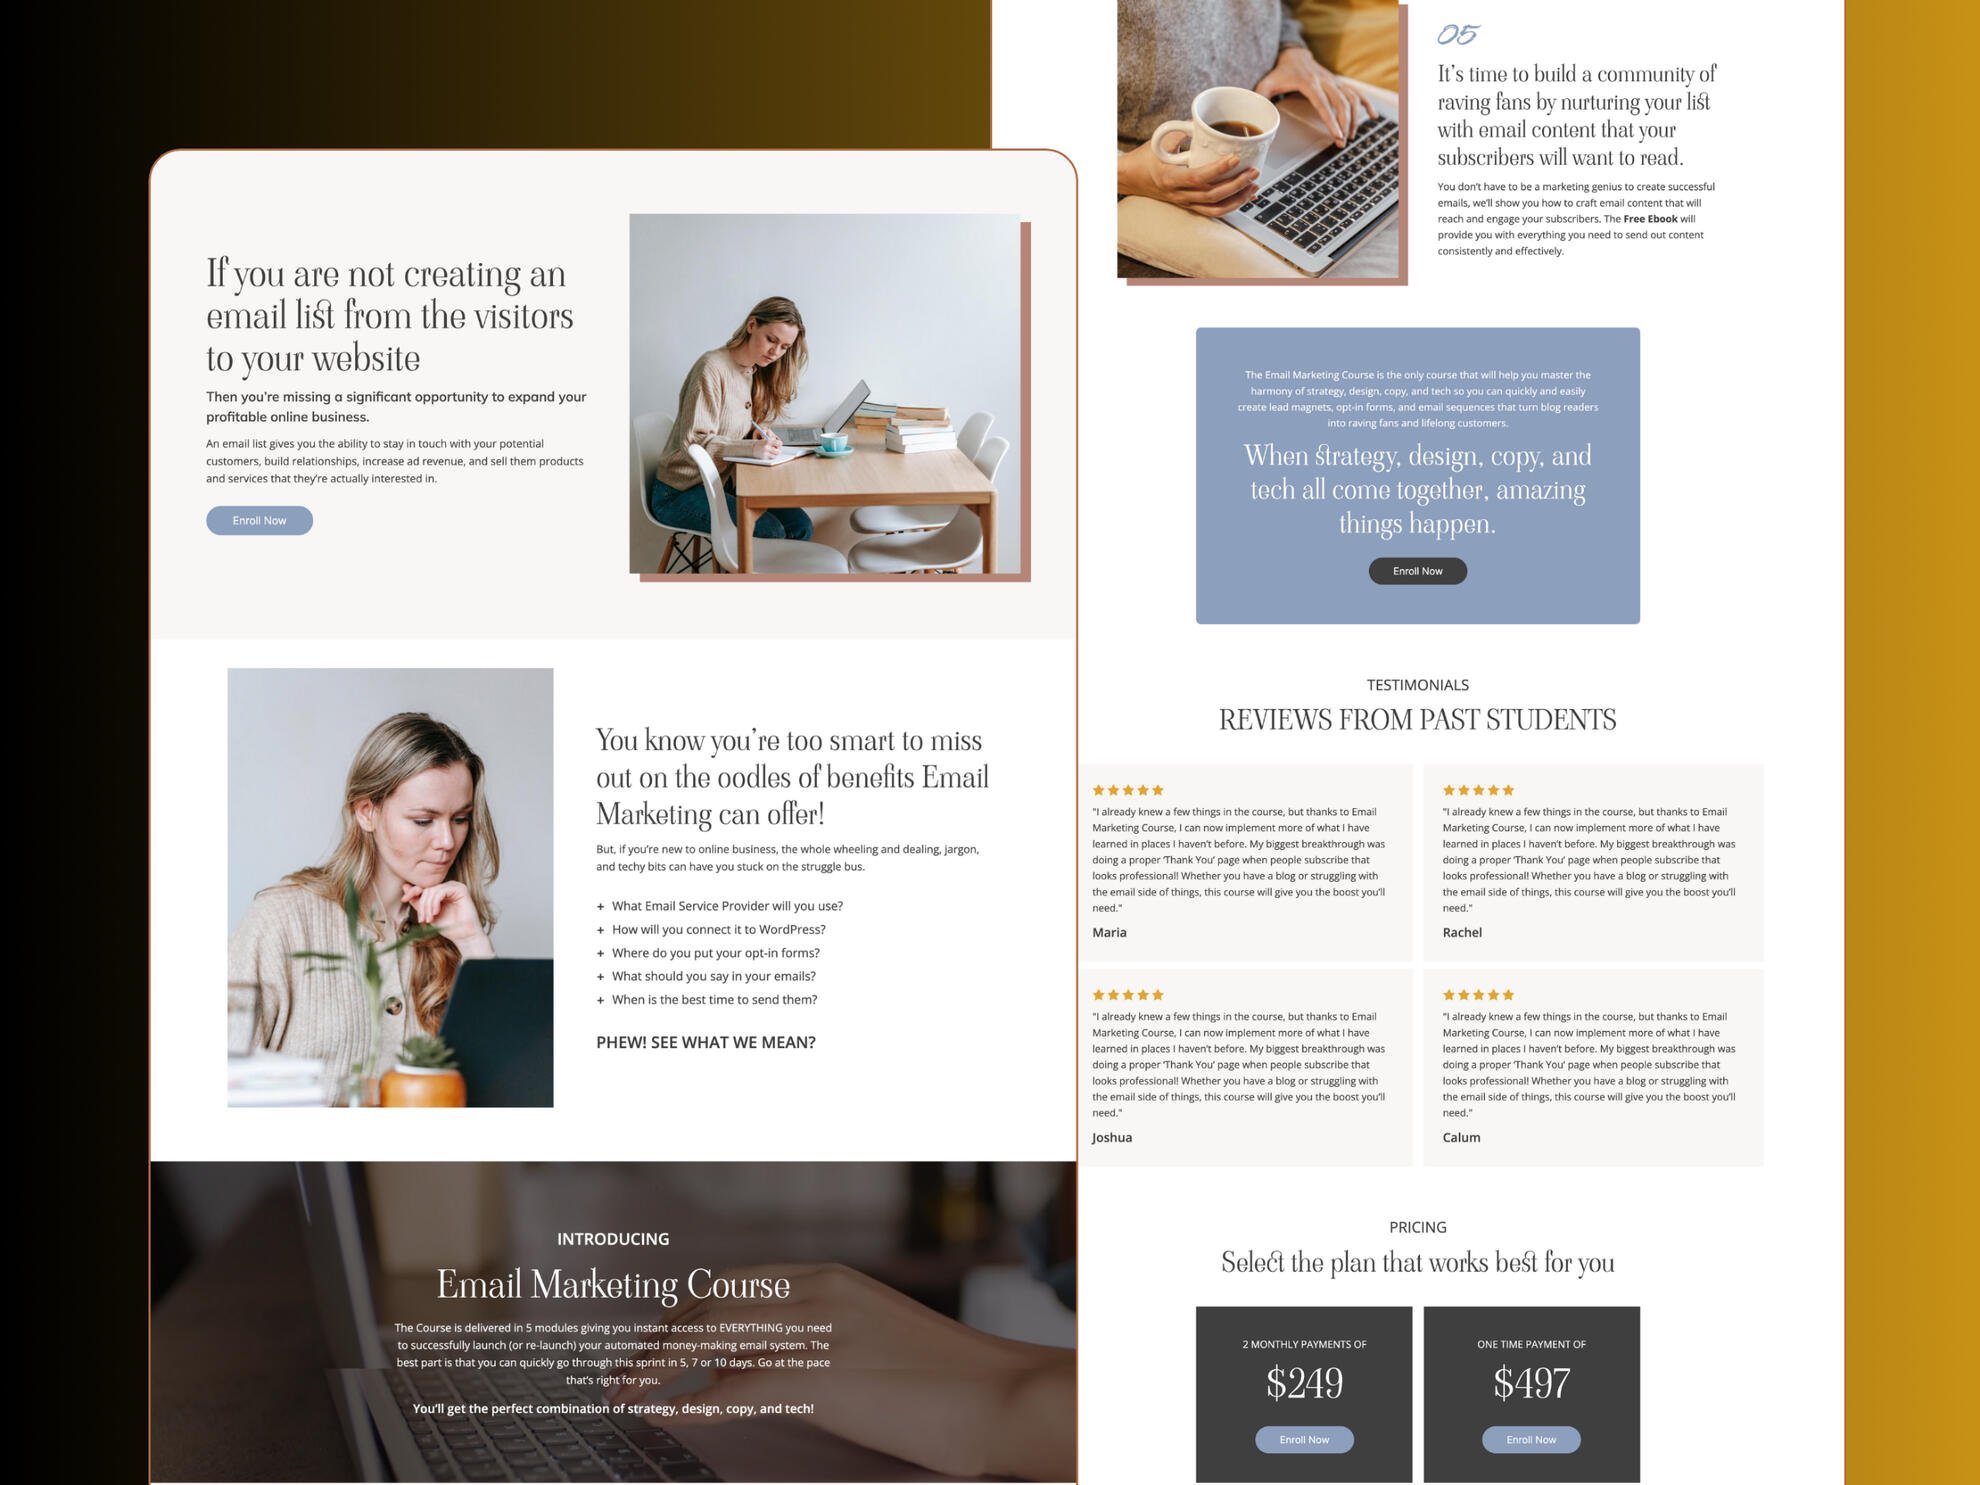Click the 'Enroll Now' button in hero section

pyautogui.click(x=260, y=519)
